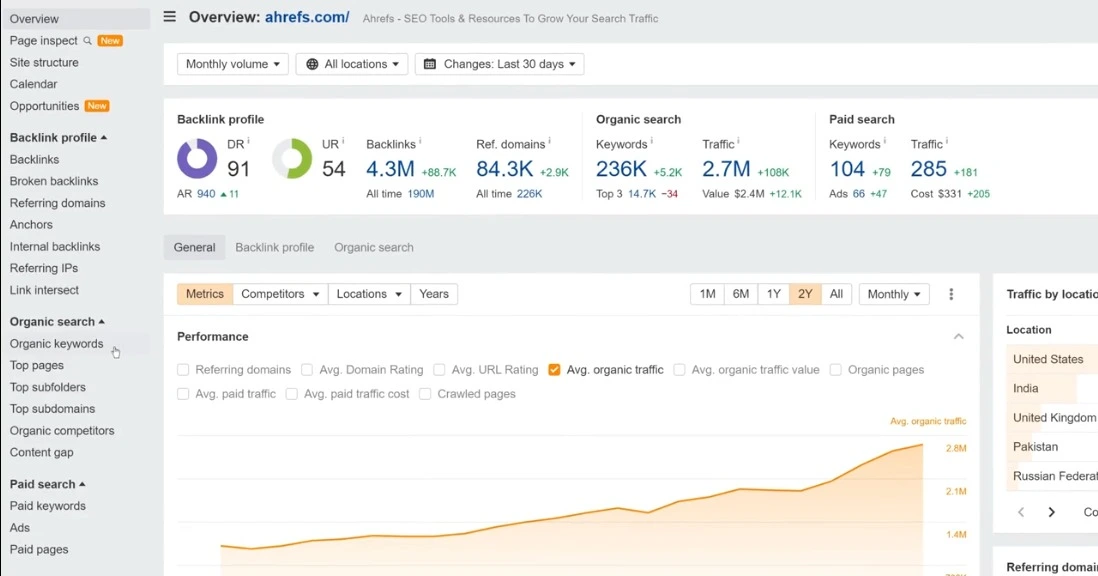Click the UR donut chart icon
1098x576 pixels.
(292, 158)
